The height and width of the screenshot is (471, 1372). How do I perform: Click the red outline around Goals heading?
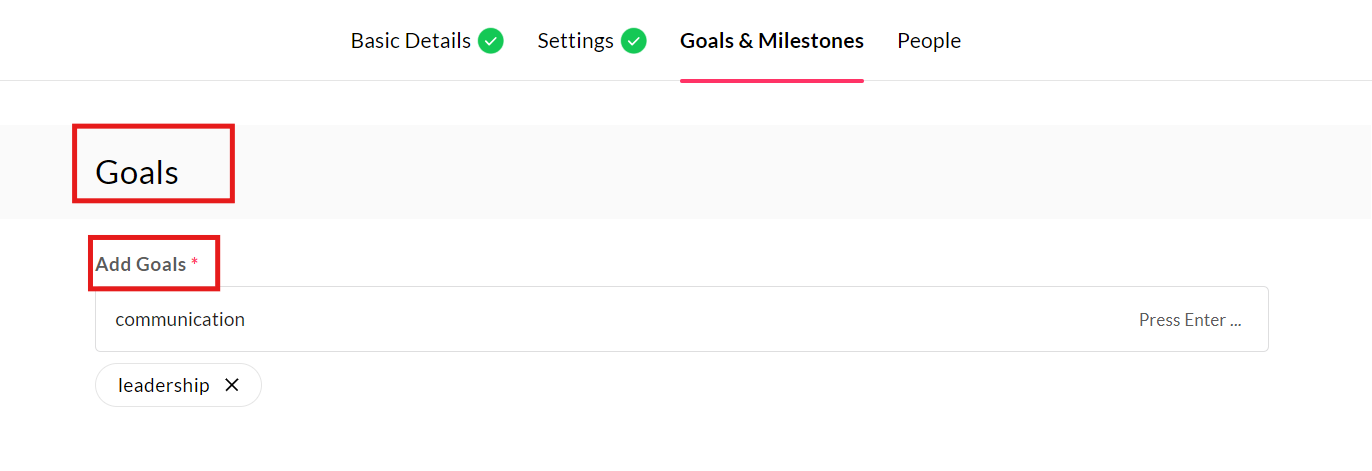tap(153, 126)
